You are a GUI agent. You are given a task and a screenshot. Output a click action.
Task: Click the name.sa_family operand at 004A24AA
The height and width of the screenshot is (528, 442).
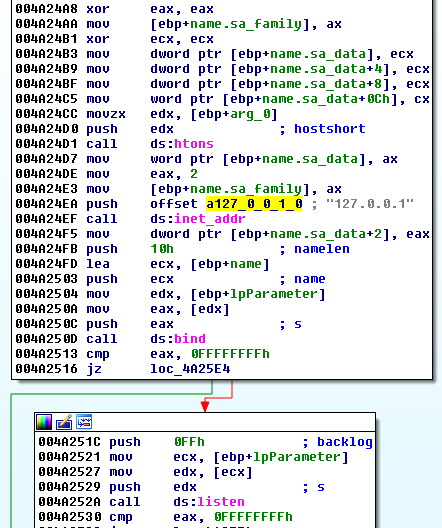pyautogui.click(x=246, y=24)
